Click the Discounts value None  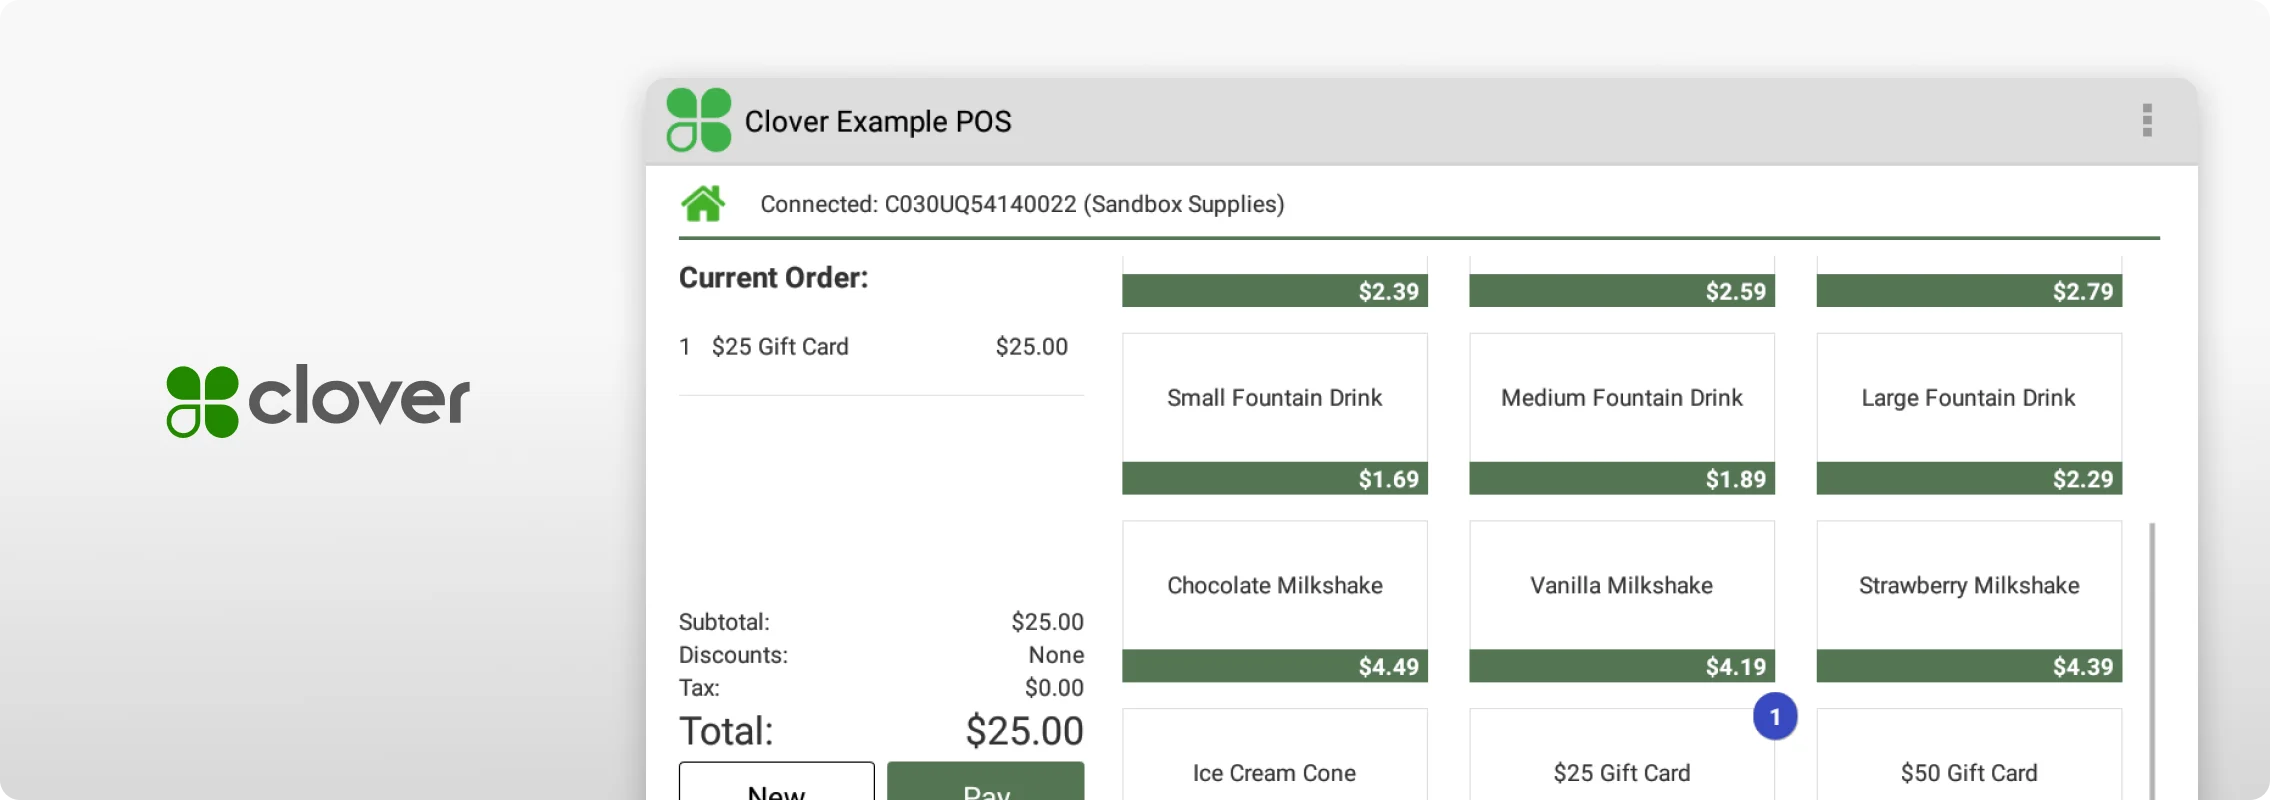(x=1056, y=655)
